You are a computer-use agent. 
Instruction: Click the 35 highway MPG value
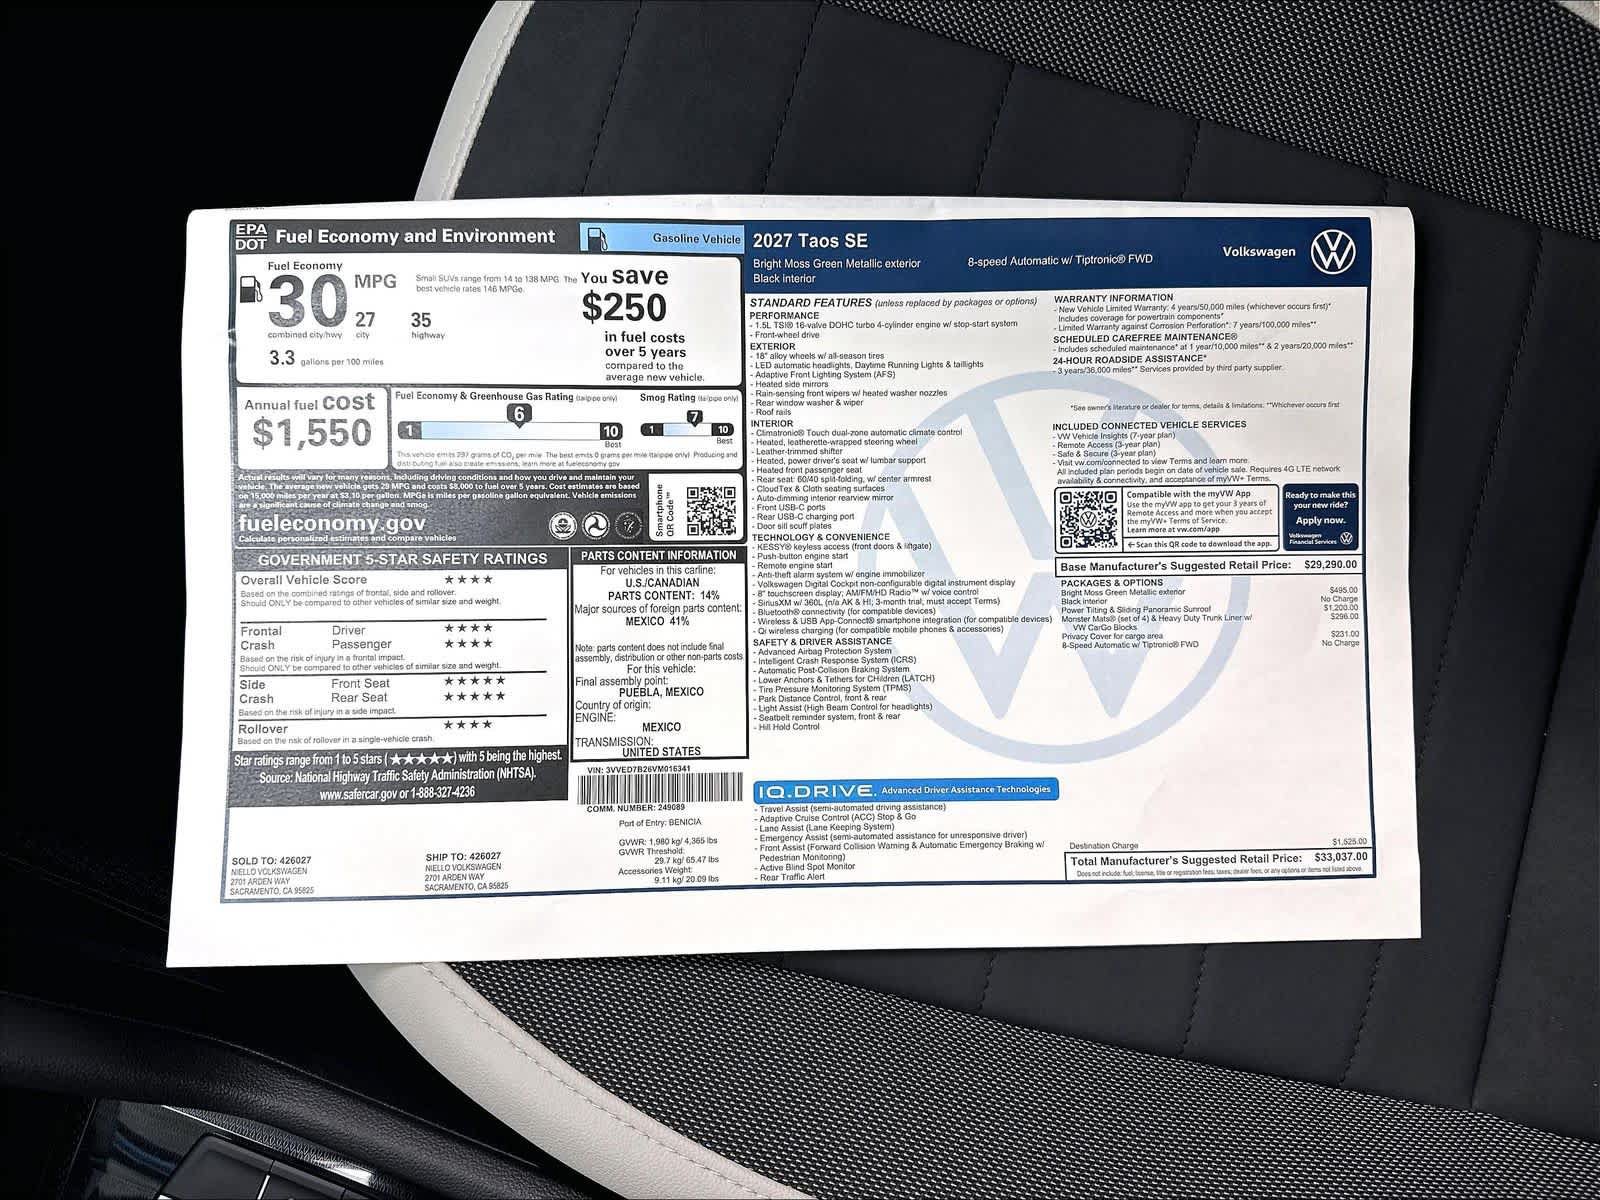click(x=421, y=320)
